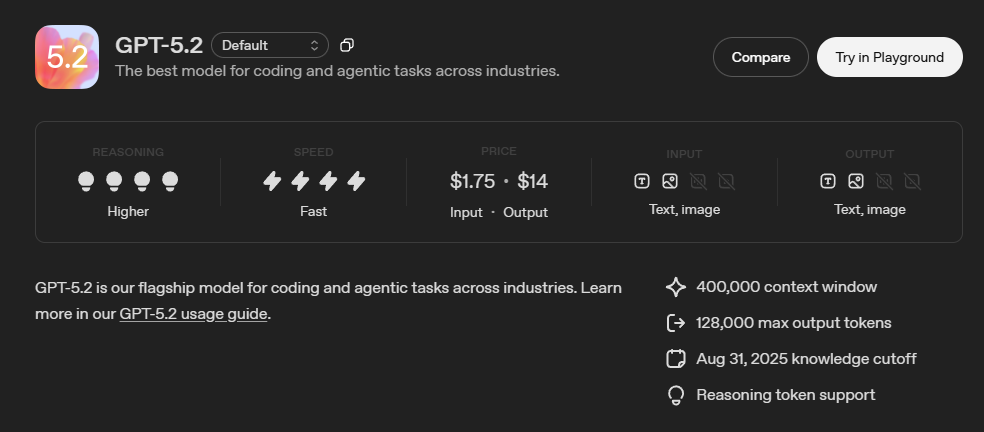Click the GPT-5.2 gradient model logo
The width and height of the screenshot is (984, 432).
point(67,57)
